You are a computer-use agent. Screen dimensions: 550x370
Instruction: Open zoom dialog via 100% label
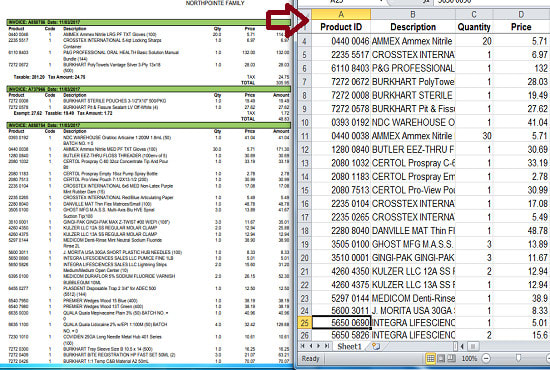click(x=469, y=358)
